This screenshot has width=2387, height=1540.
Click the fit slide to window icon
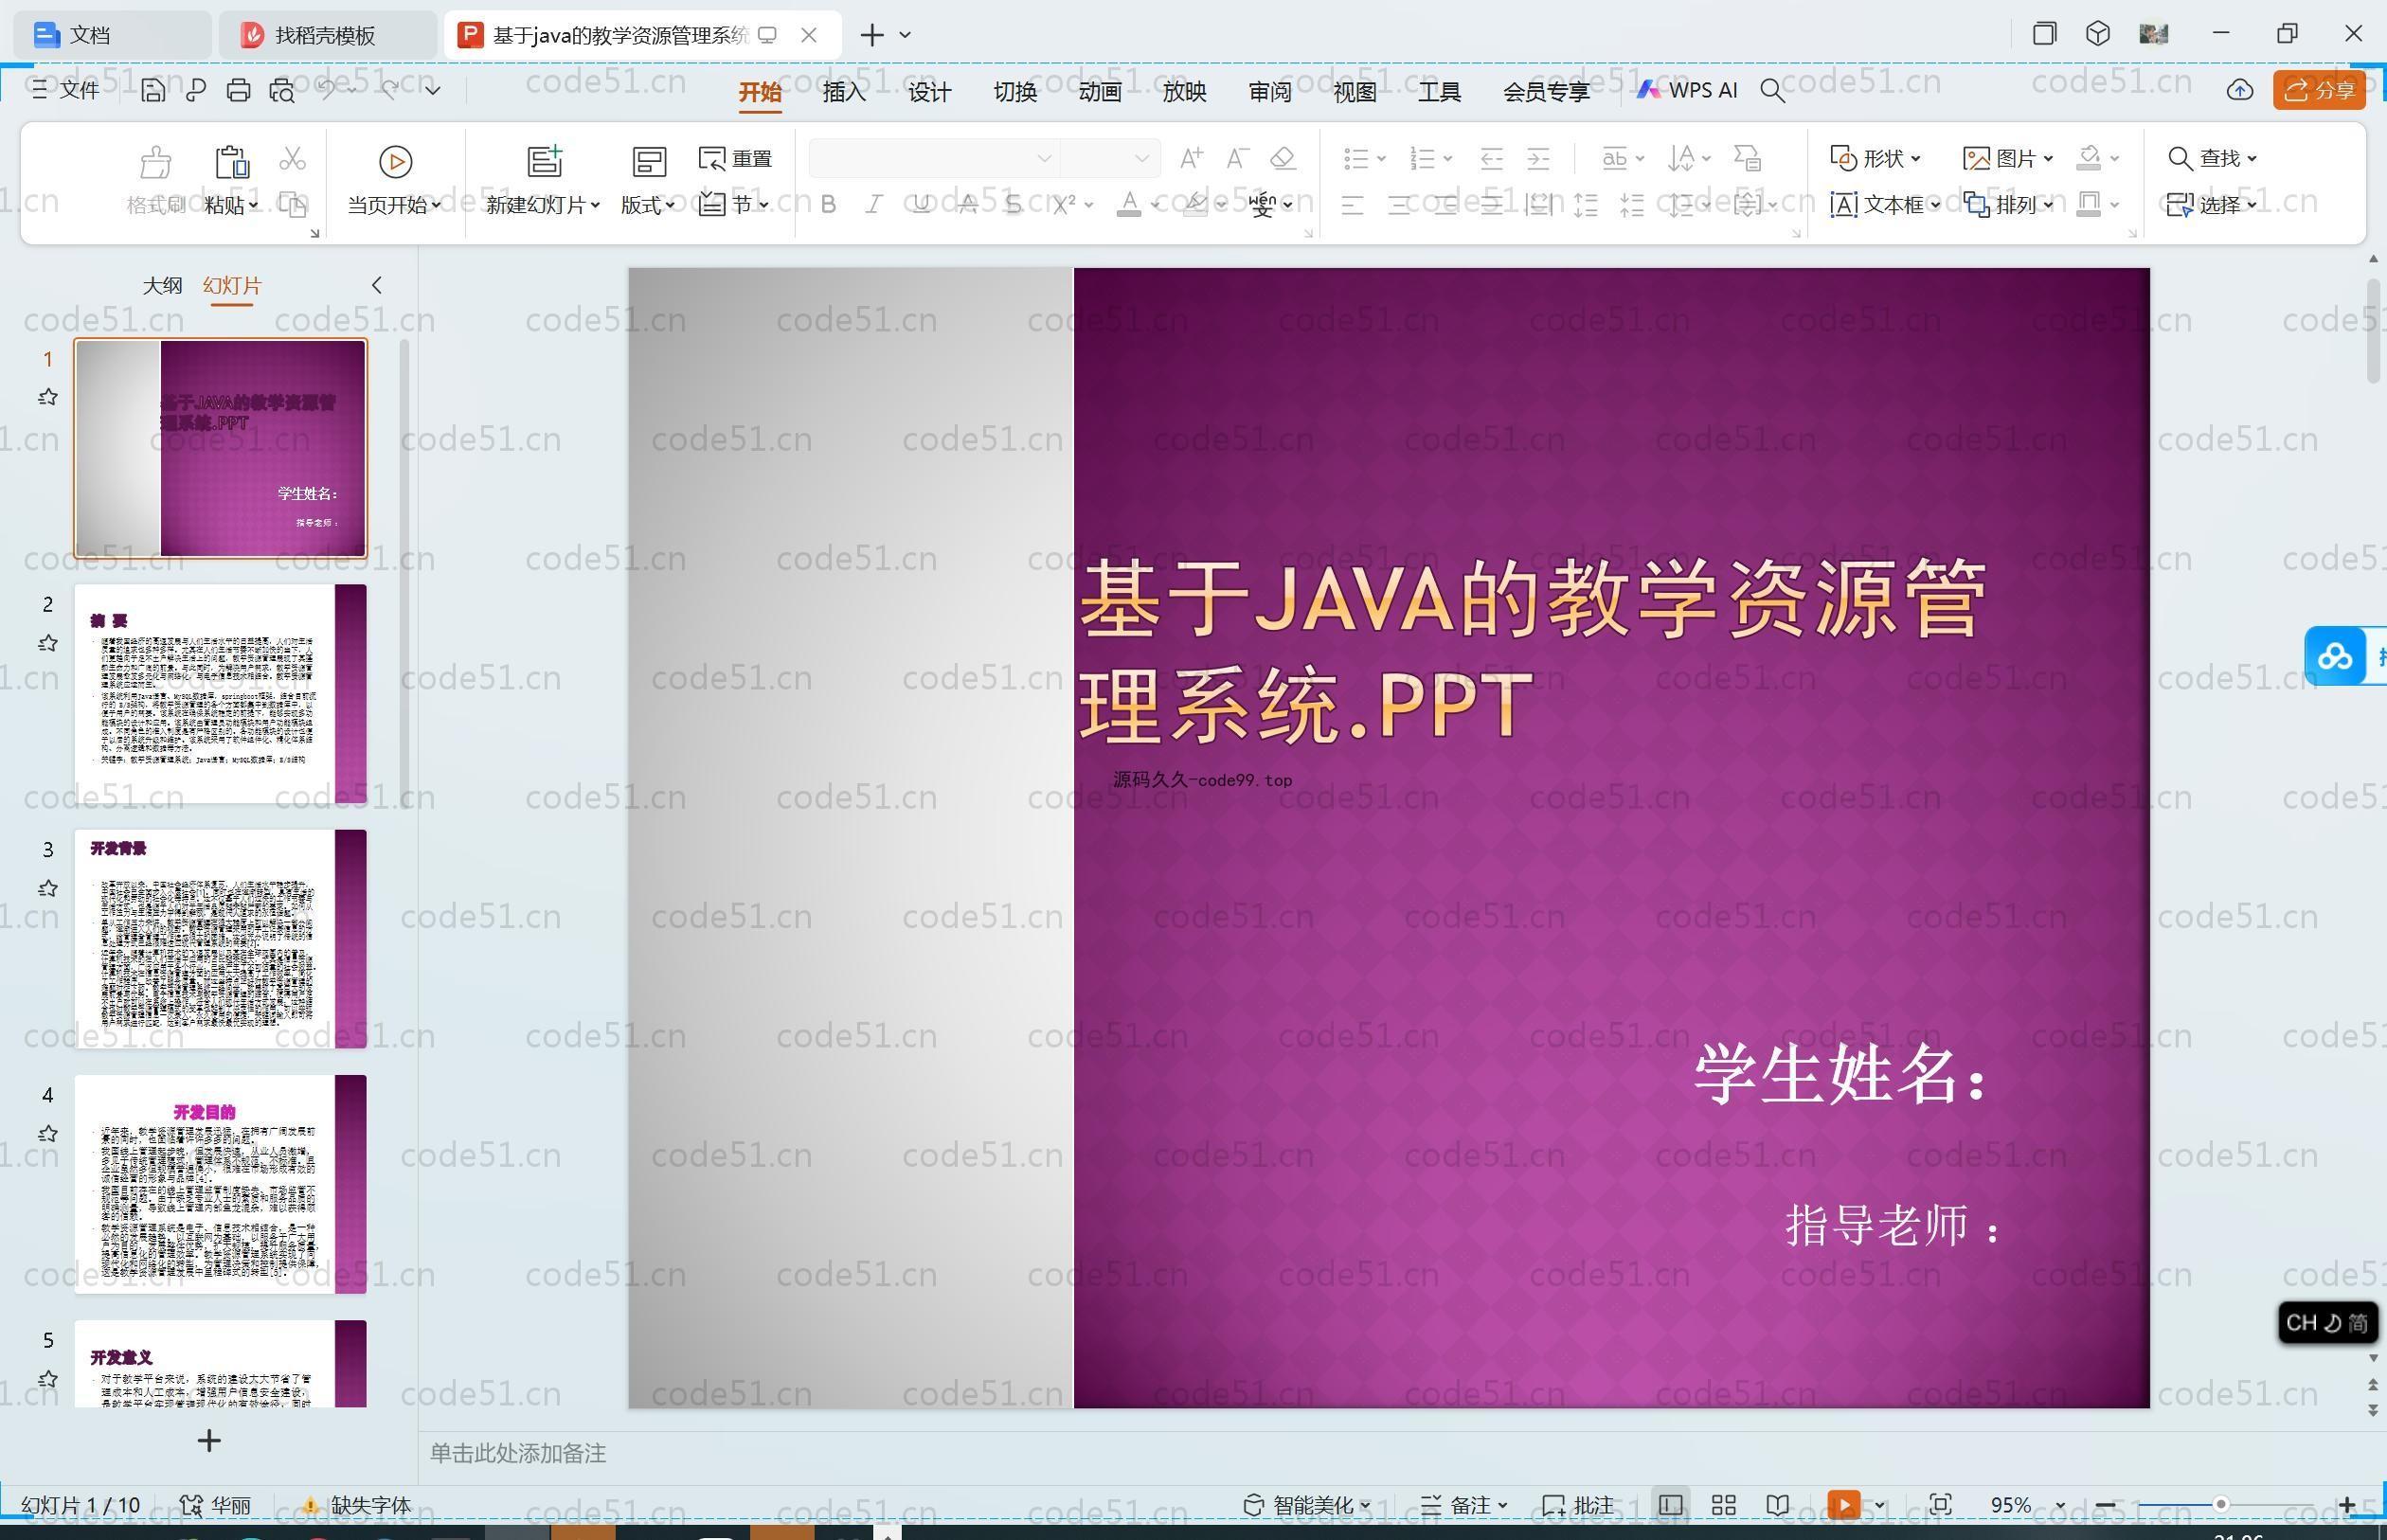pyautogui.click(x=1940, y=1505)
